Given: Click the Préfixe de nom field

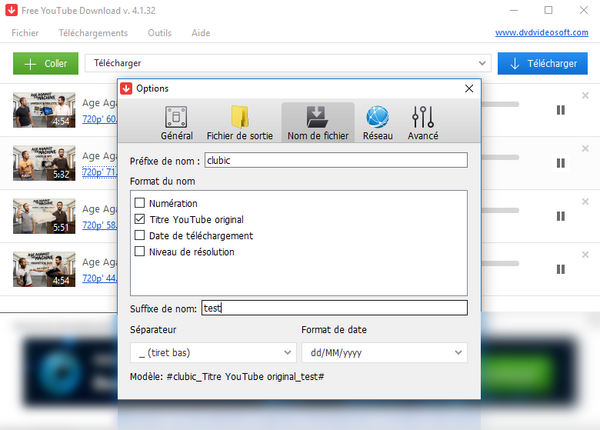Looking at the screenshot, I should [336, 160].
